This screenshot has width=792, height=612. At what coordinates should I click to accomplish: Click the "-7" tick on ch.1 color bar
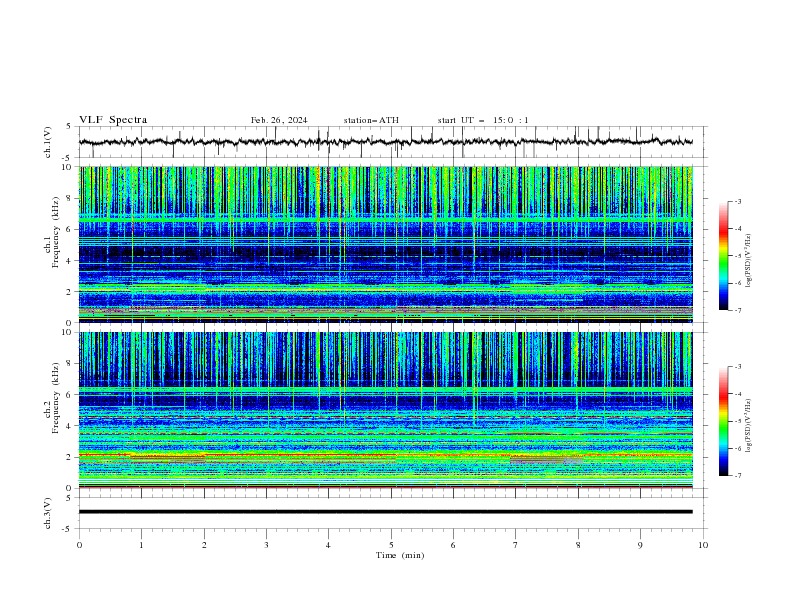pos(738,310)
